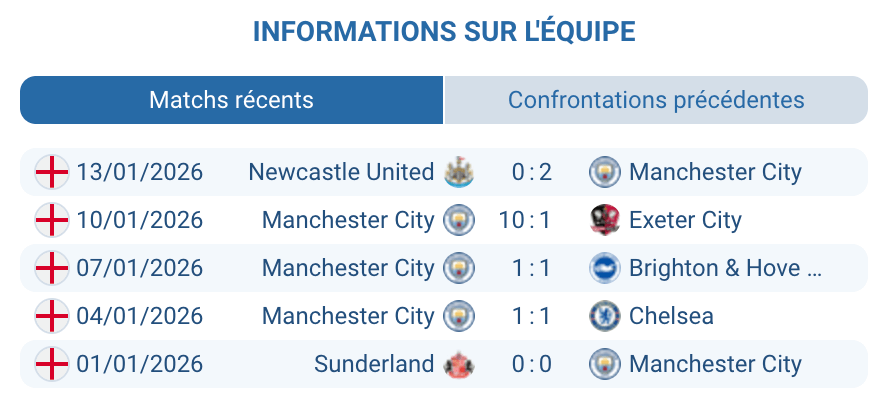Click the 04/01/2026 match date

[x=140, y=316]
